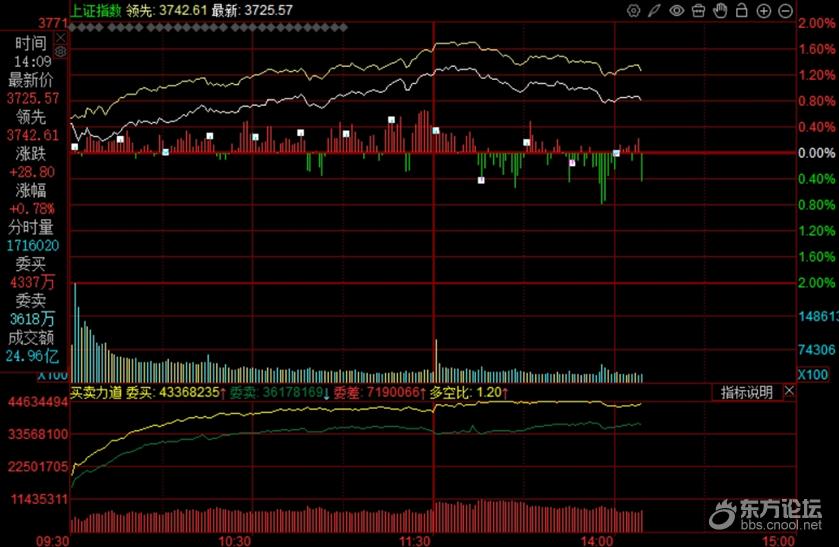Click 委买 value 4337万
Image resolution: width=839 pixels, height=547 pixels.
pyautogui.click(x=33, y=282)
